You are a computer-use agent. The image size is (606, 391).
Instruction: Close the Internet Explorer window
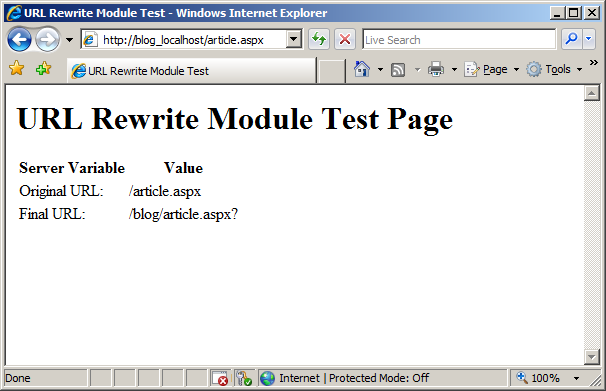pyautogui.click(x=592, y=13)
